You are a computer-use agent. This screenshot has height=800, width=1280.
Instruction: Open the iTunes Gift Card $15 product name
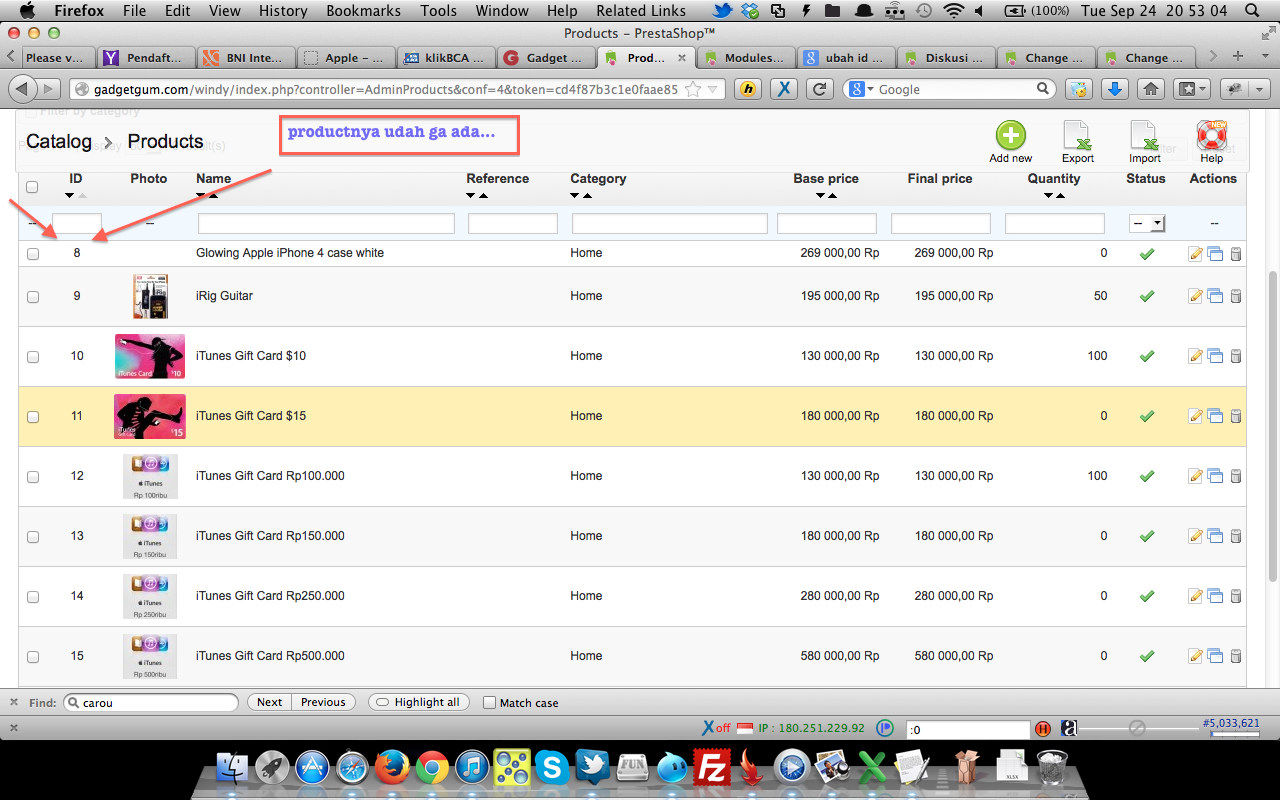251,416
